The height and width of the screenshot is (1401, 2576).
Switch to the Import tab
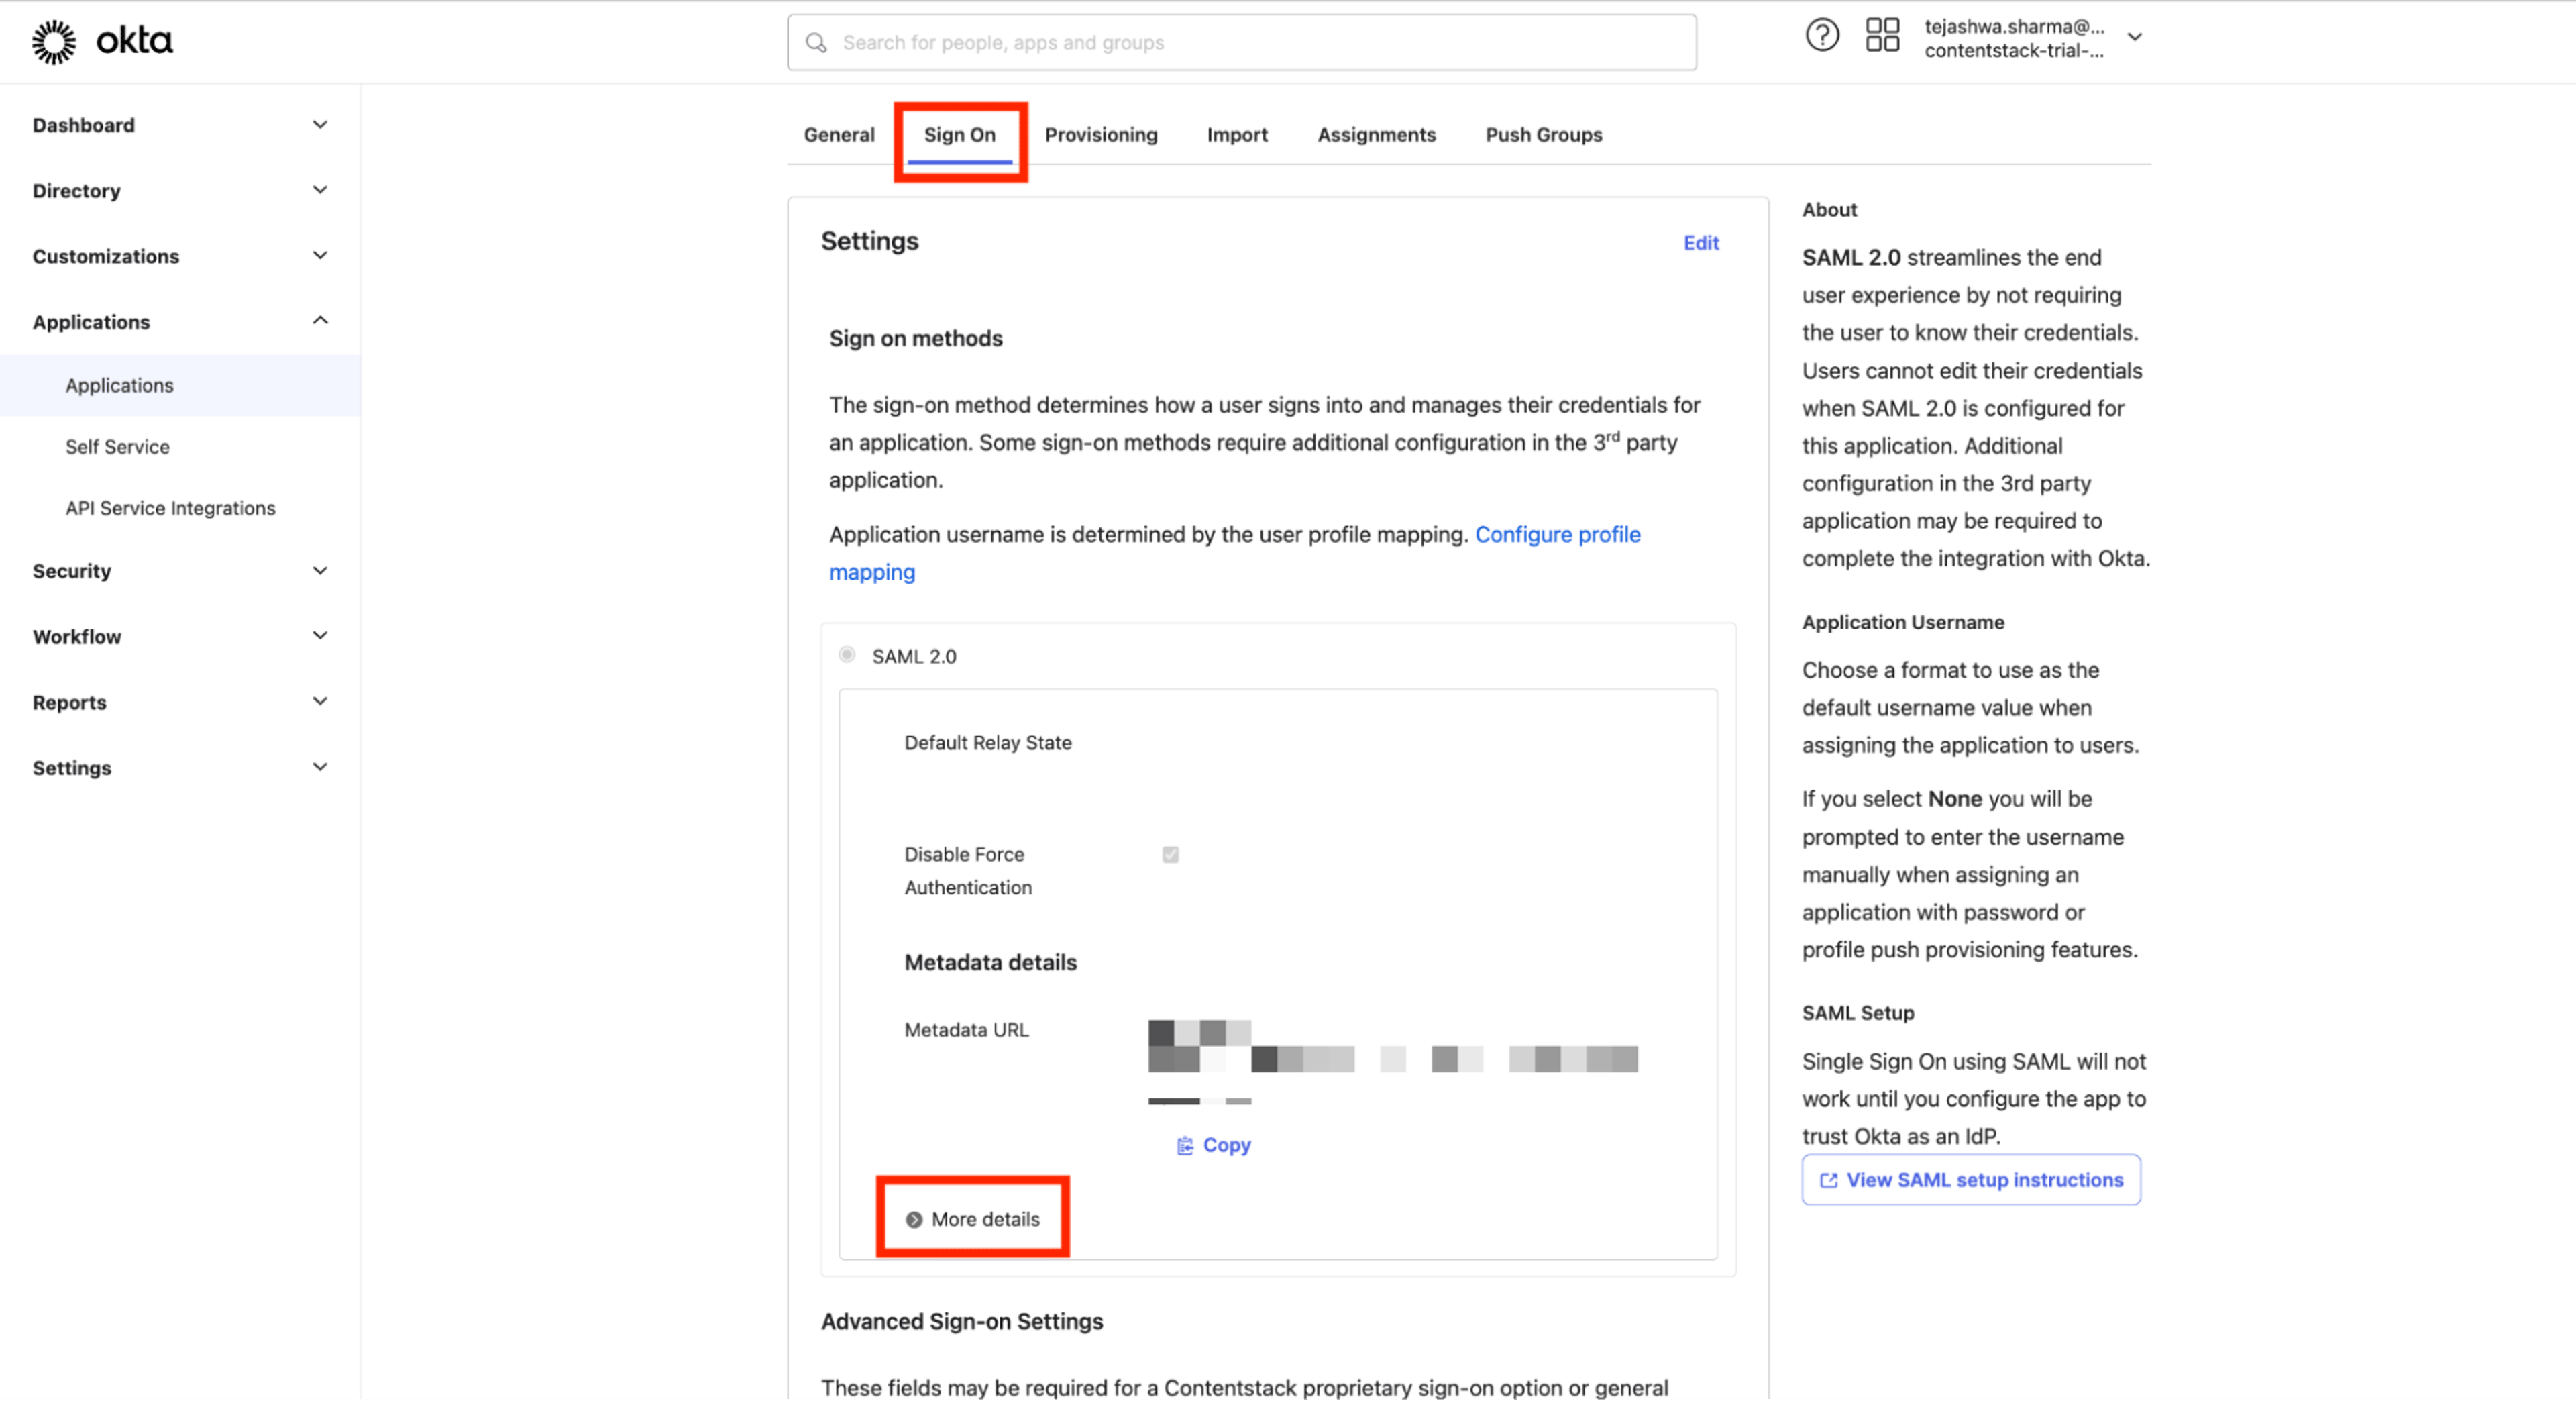coord(1237,135)
